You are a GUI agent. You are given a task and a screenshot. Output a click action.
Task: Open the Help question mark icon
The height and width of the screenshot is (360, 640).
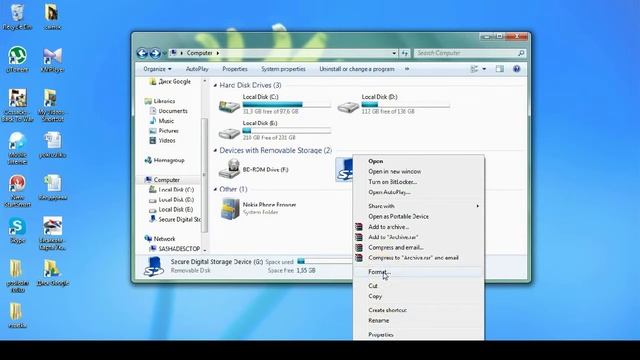pyautogui.click(x=516, y=69)
